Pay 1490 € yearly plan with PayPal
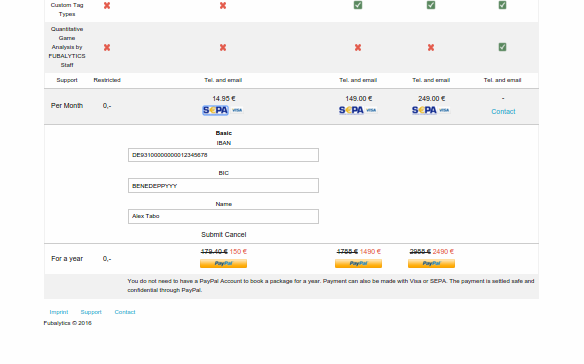The image size is (584, 364). coord(358,263)
